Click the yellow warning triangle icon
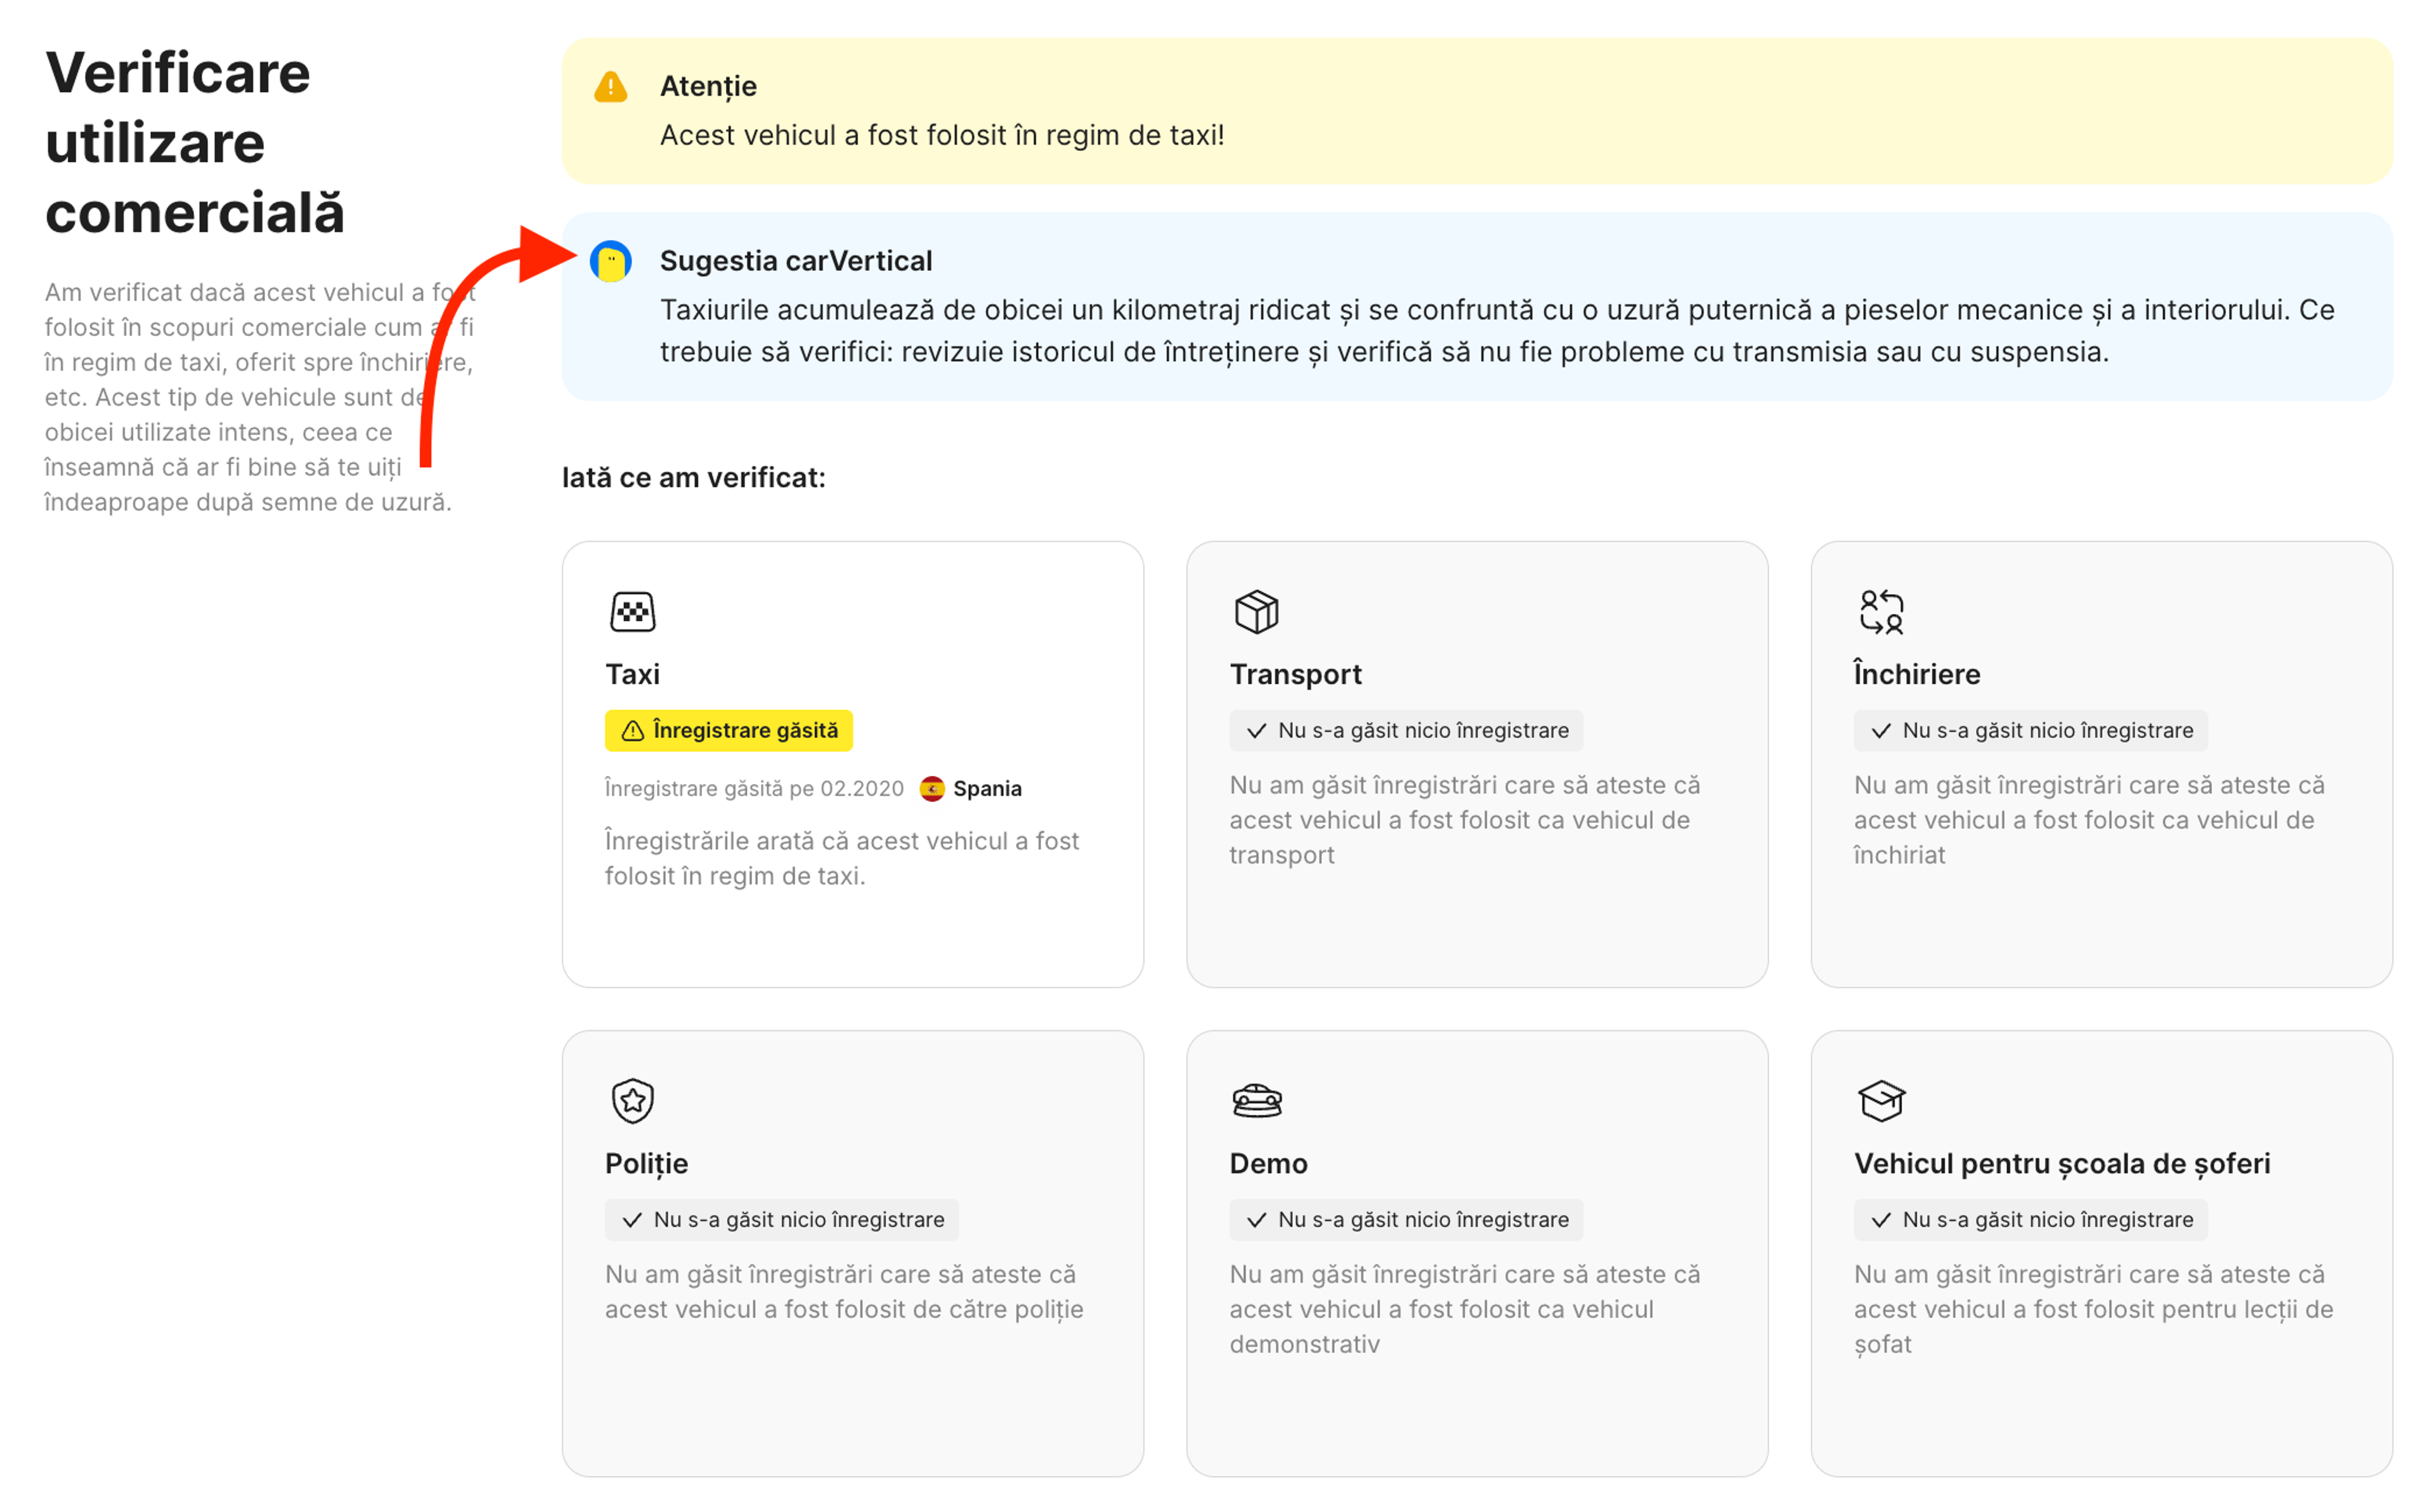This screenshot has width=2435, height=1512. pyautogui.click(x=610, y=88)
